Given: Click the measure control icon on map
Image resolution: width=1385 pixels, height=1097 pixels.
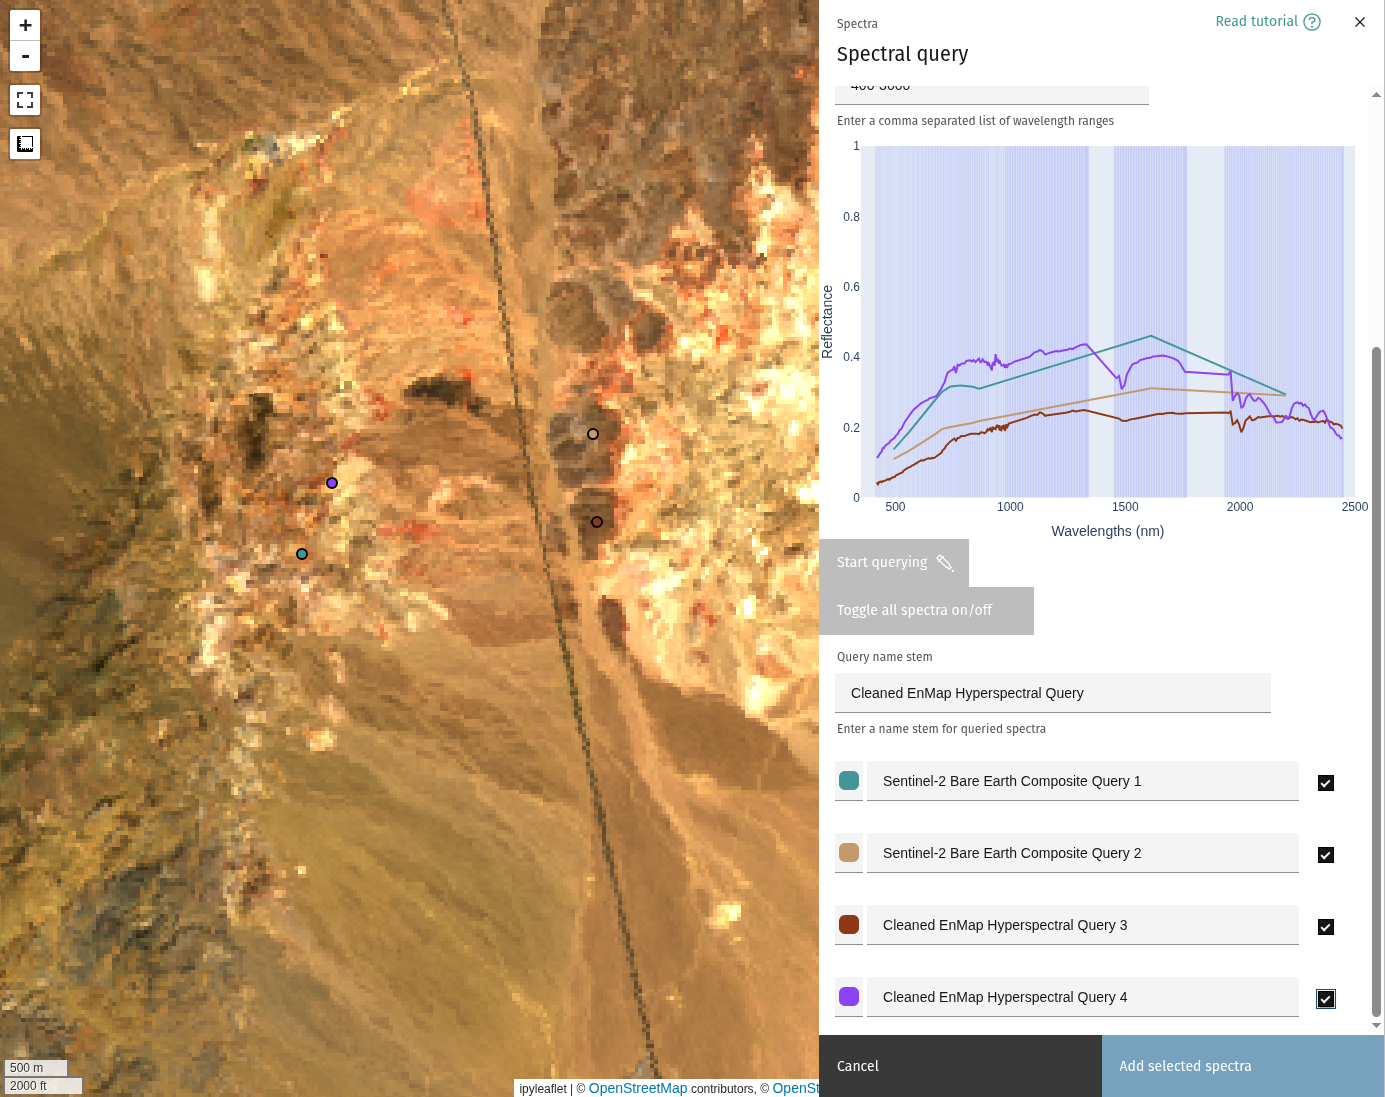Looking at the screenshot, I should pos(25,144).
